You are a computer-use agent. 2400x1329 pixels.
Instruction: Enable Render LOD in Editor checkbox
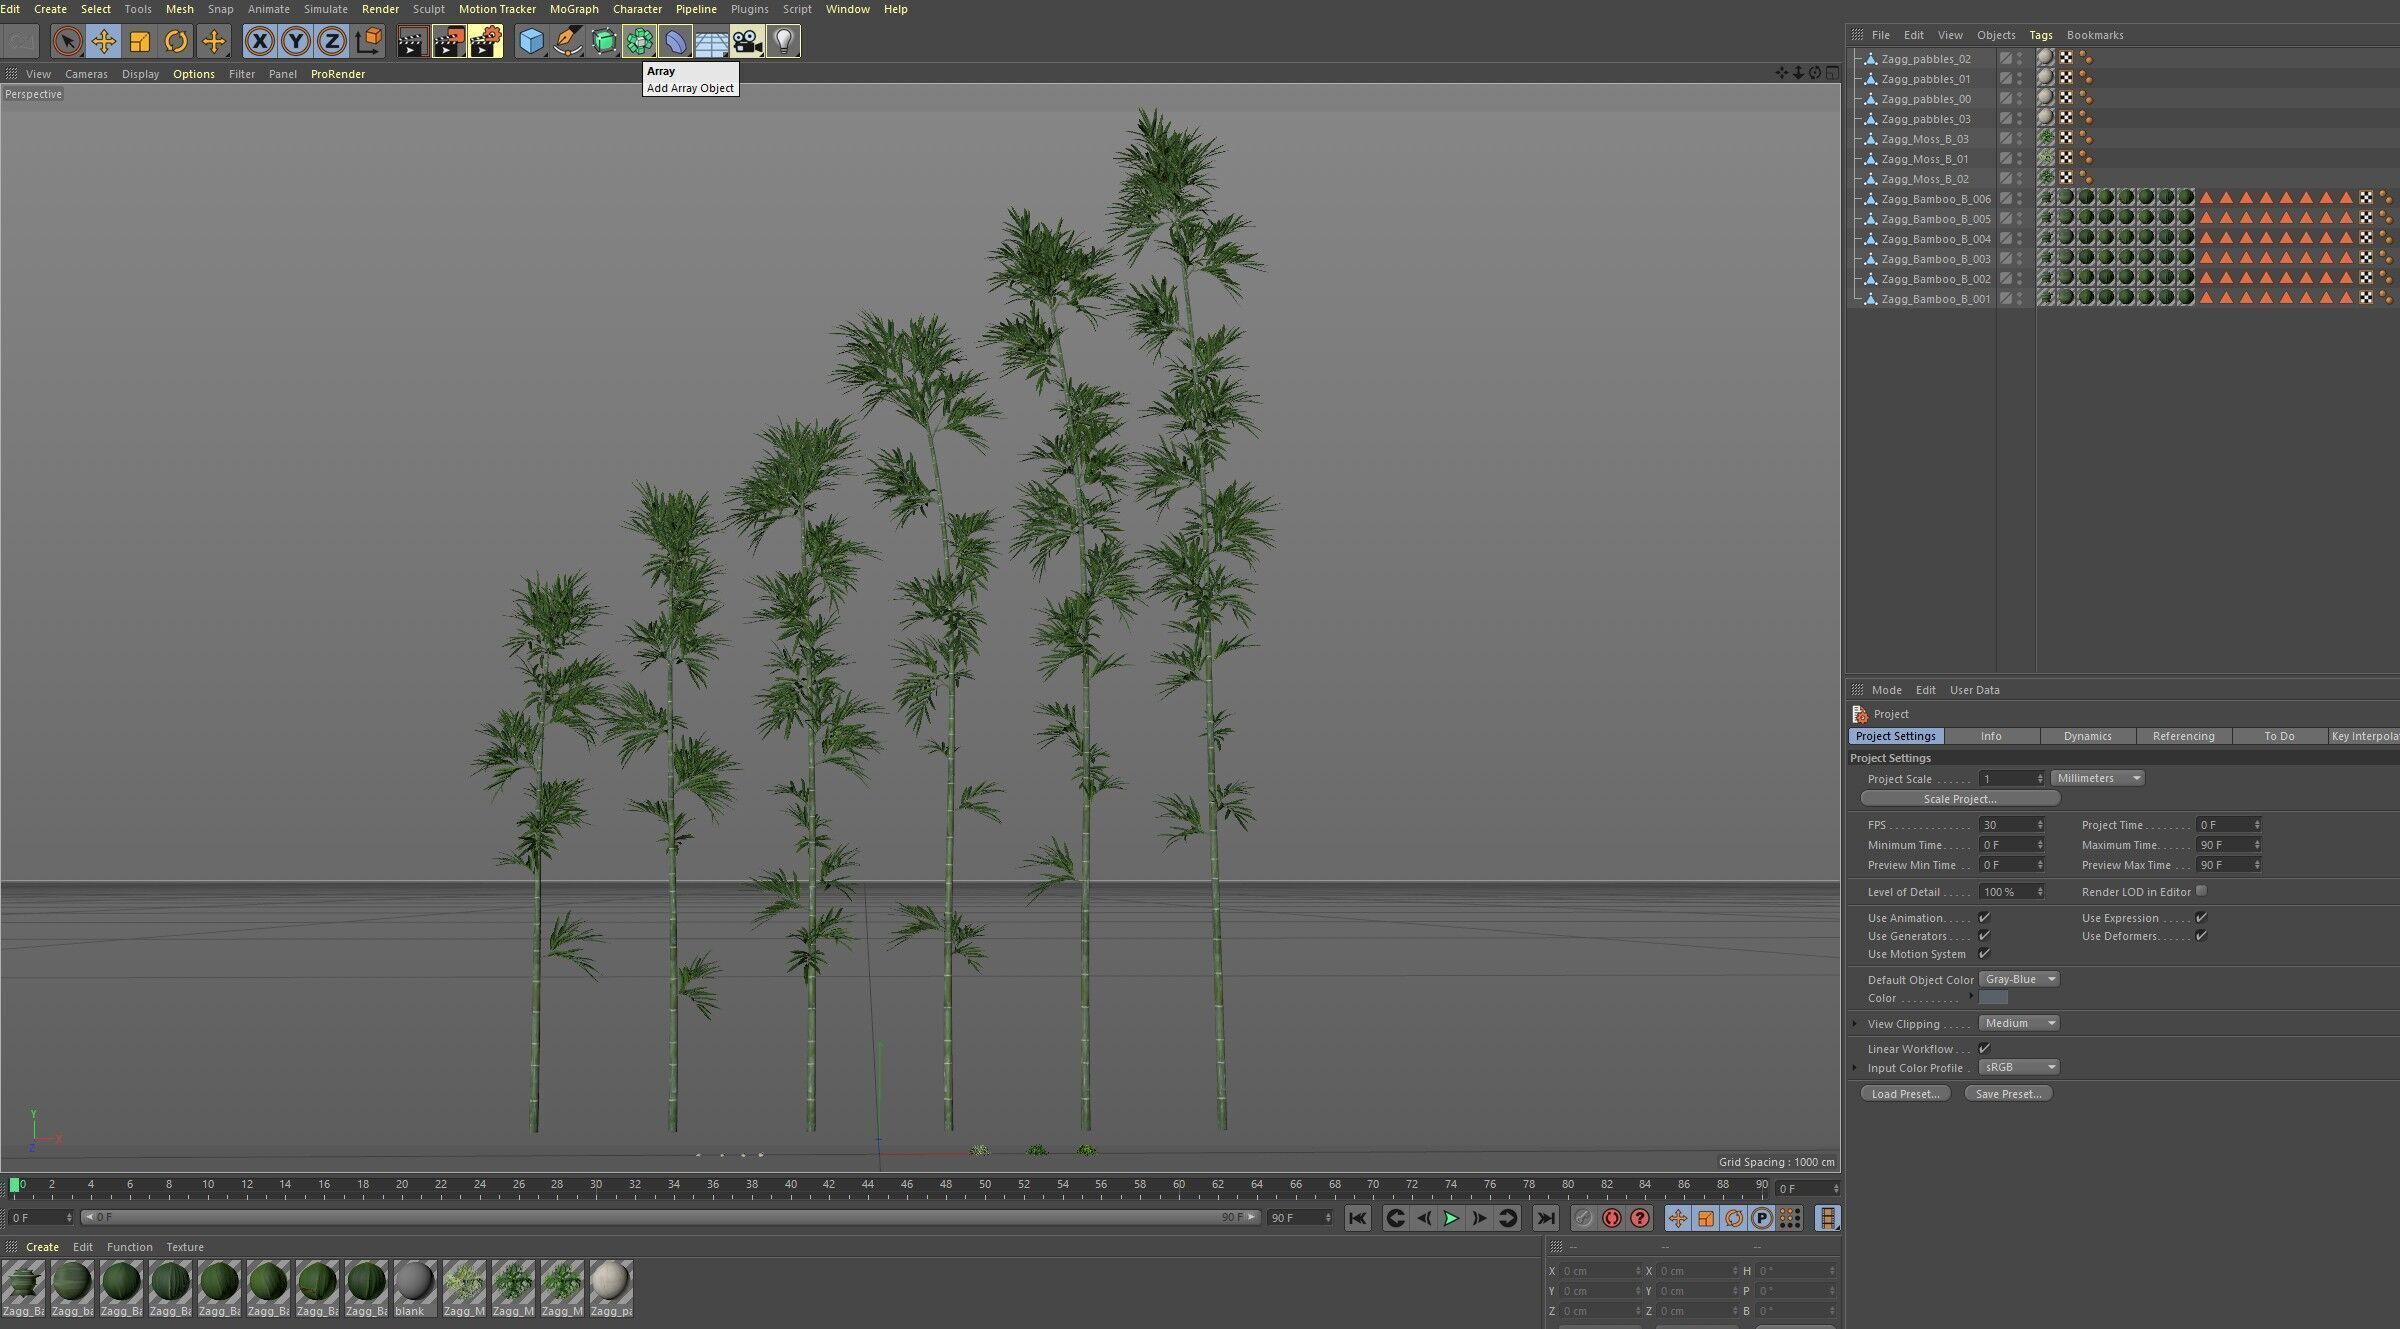click(2202, 890)
